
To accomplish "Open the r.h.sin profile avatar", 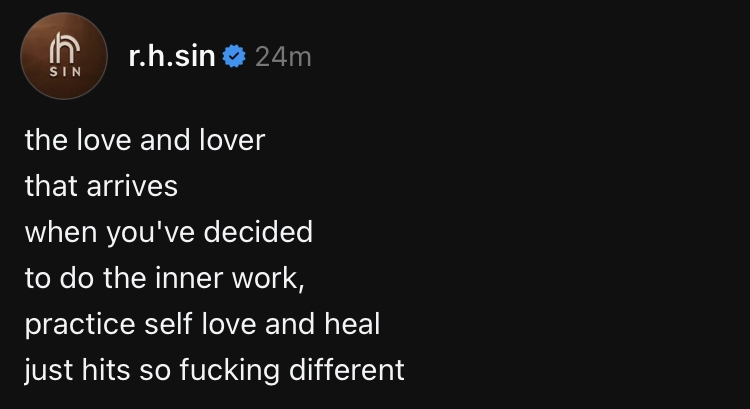I will [64, 56].
